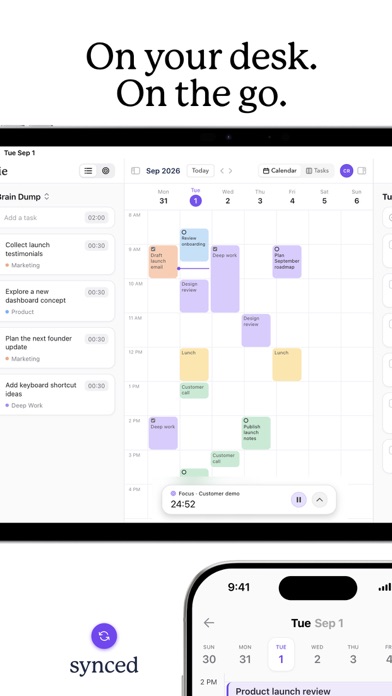Pause the Customer demo focus timer
The image size is (392, 696).
click(x=299, y=500)
